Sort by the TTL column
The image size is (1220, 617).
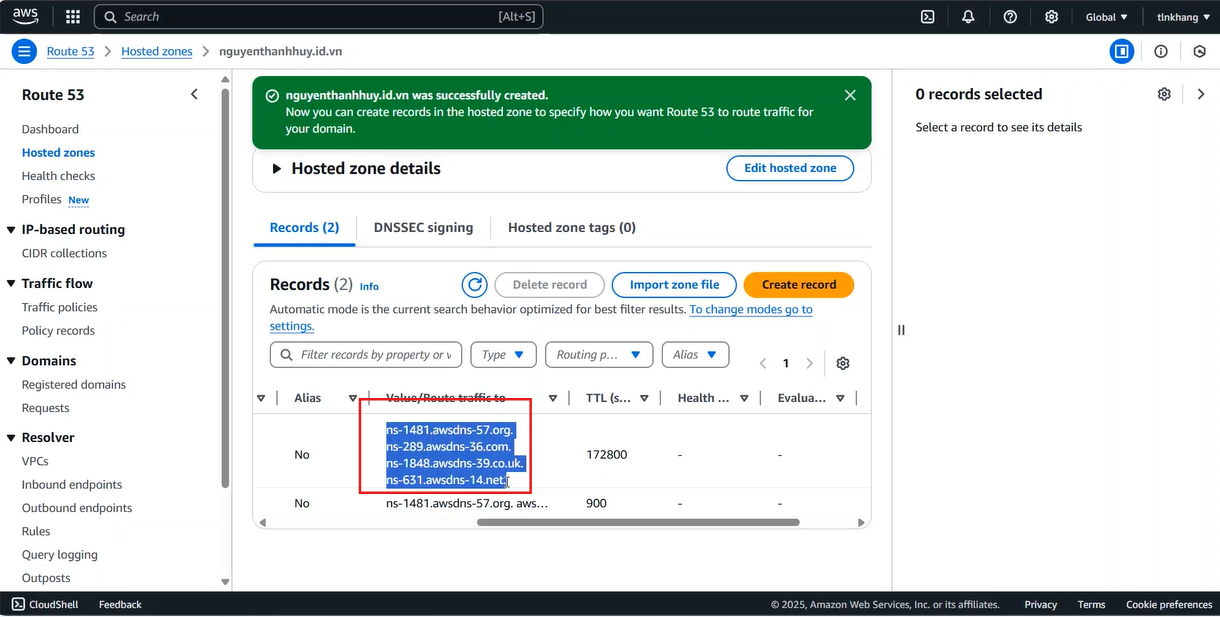pos(644,398)
